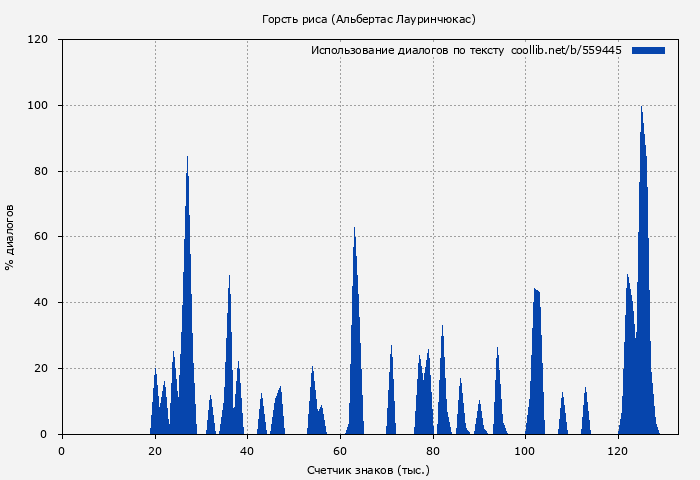Click the blue legend color swatch
700x480 pixels.
coord(648,50)
